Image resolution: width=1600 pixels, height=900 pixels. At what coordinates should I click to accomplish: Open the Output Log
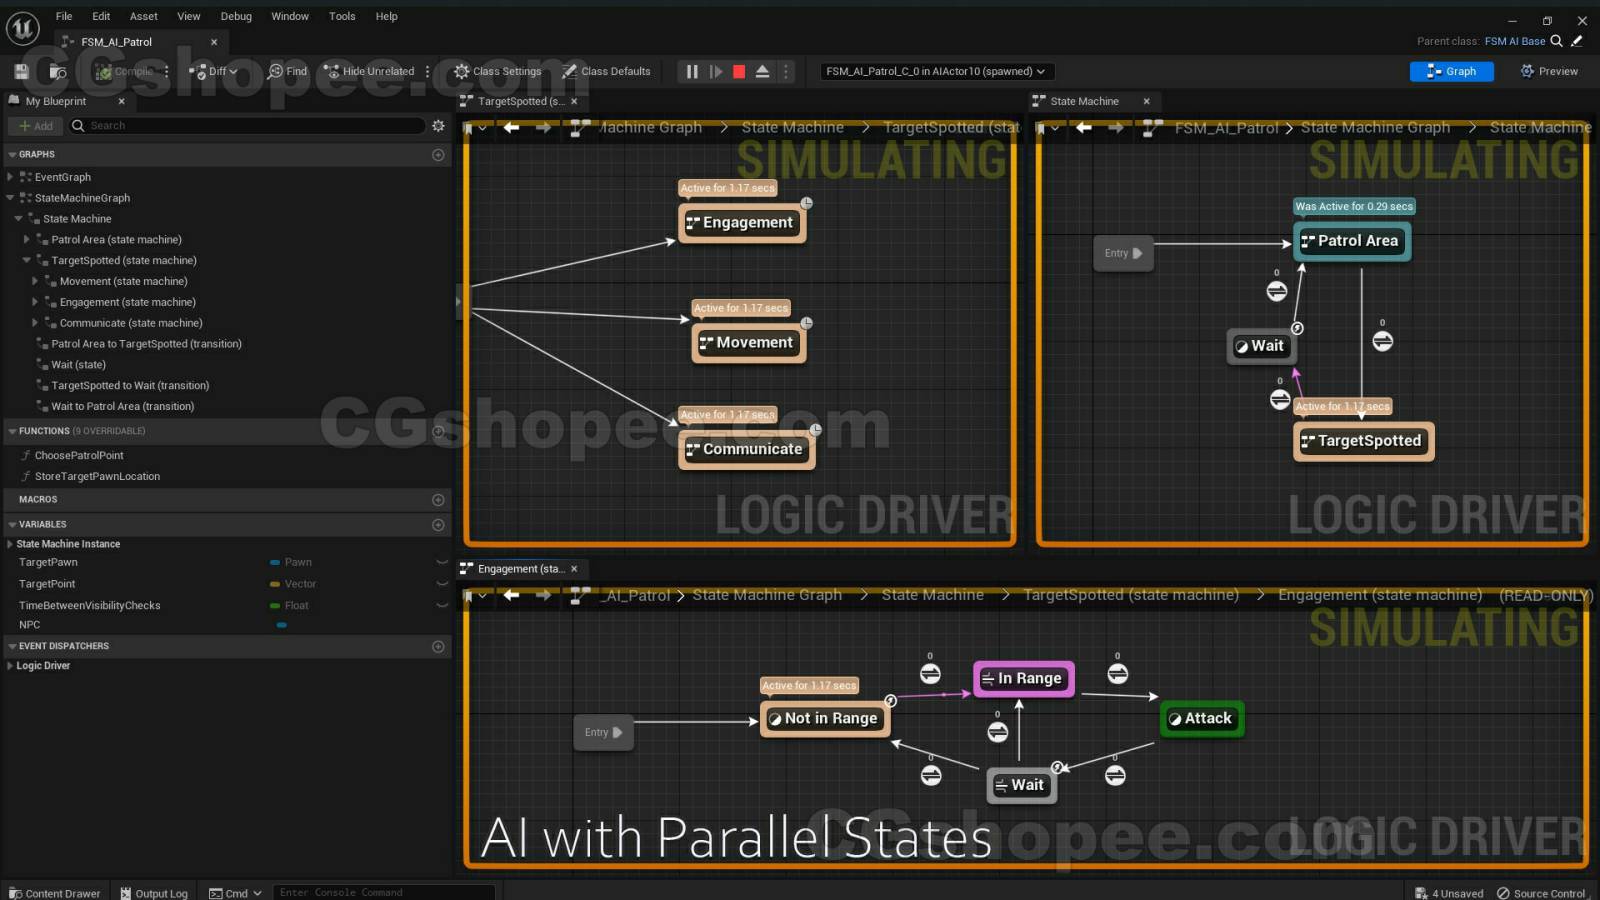(154, 893)
